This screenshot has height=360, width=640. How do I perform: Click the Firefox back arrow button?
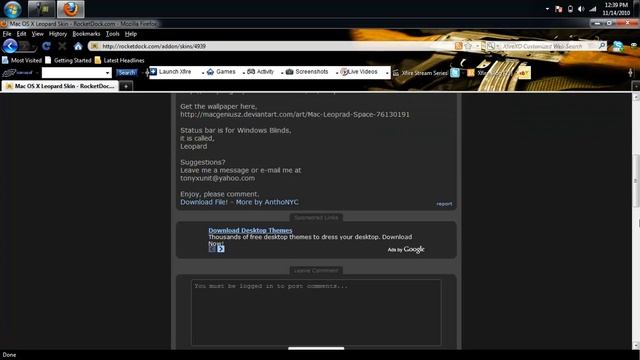pyautogui.click(x=10, y=46)
